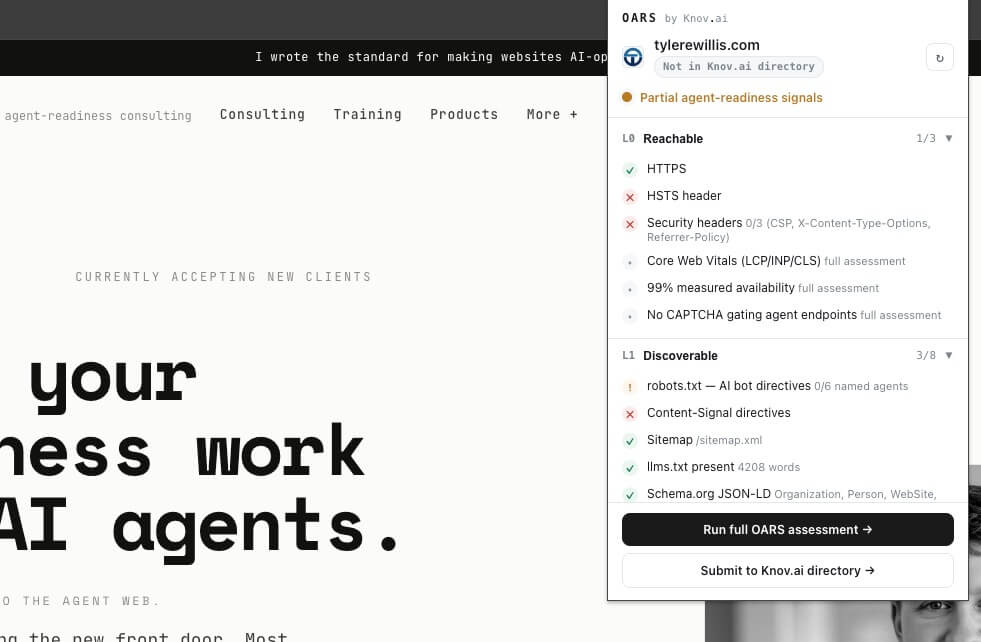Select llms.txt present 4208 words row
This screenshot has height=642, width=981.
point(723,467)
